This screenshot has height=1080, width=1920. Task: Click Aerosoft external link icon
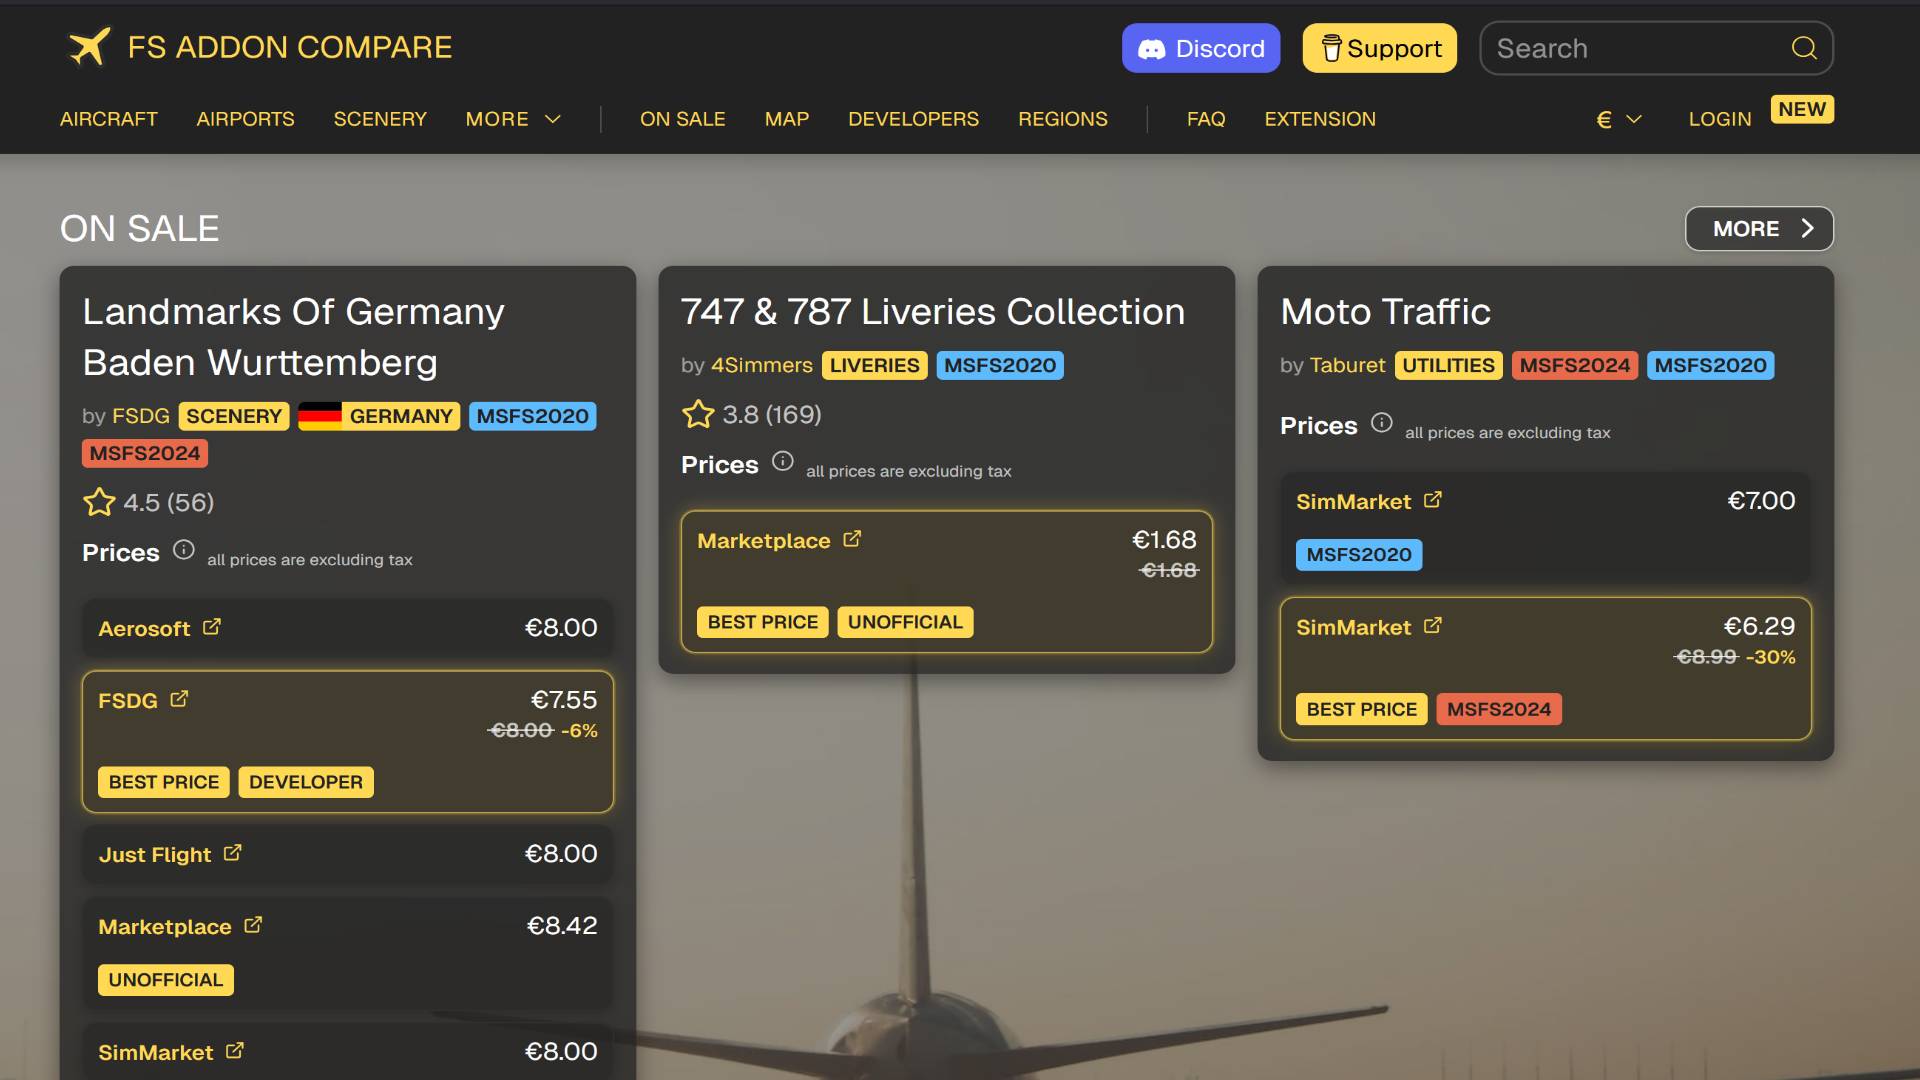coord(212,627)
